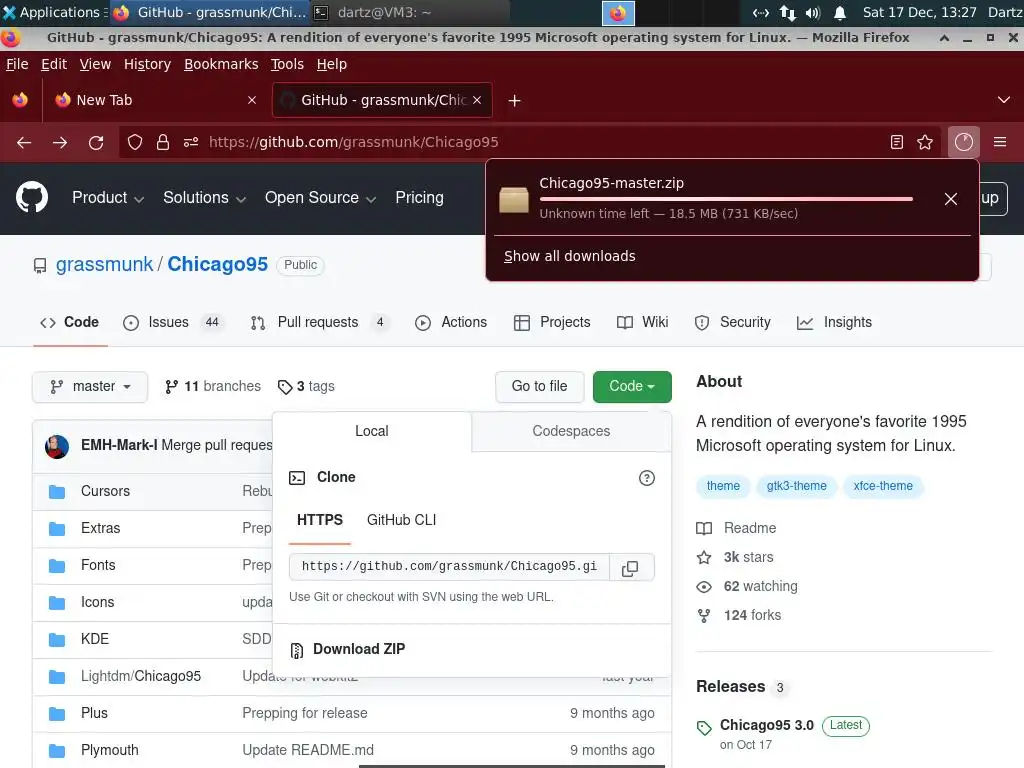The image size is (1024, 768).
Task: Open the tracking protection shield icon
Action: (135, 142)
